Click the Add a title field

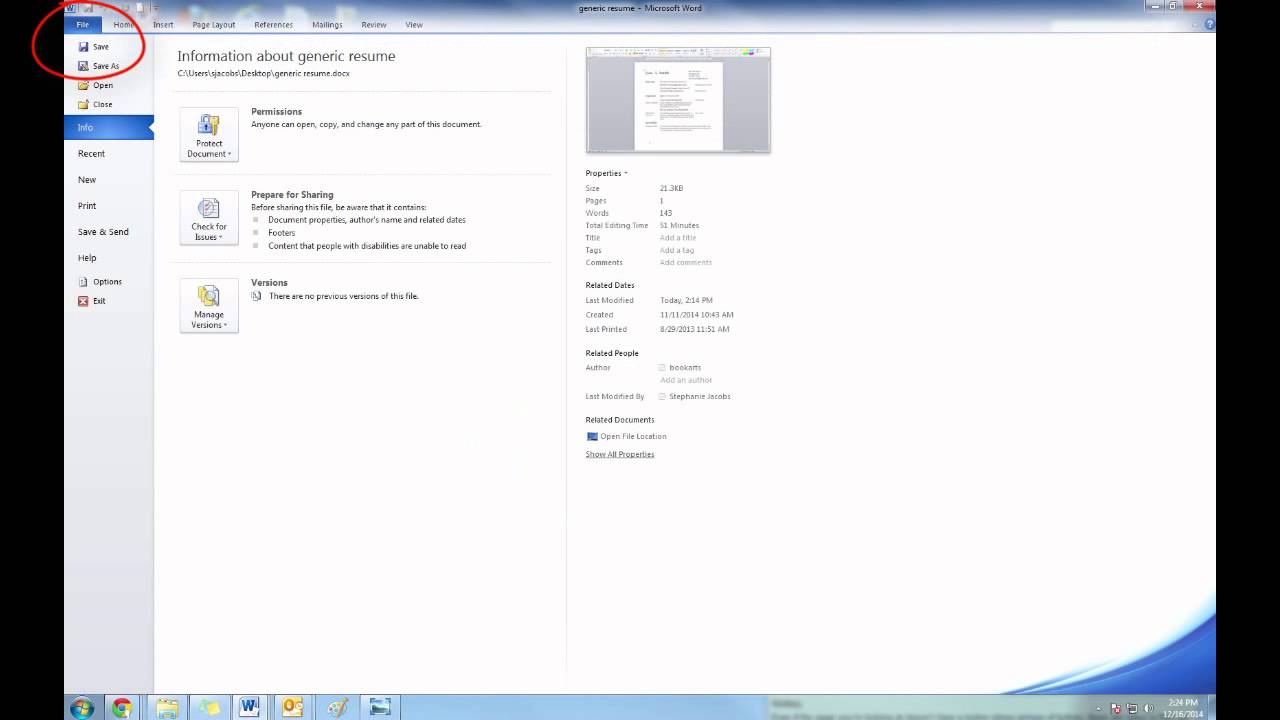[678, 238]
